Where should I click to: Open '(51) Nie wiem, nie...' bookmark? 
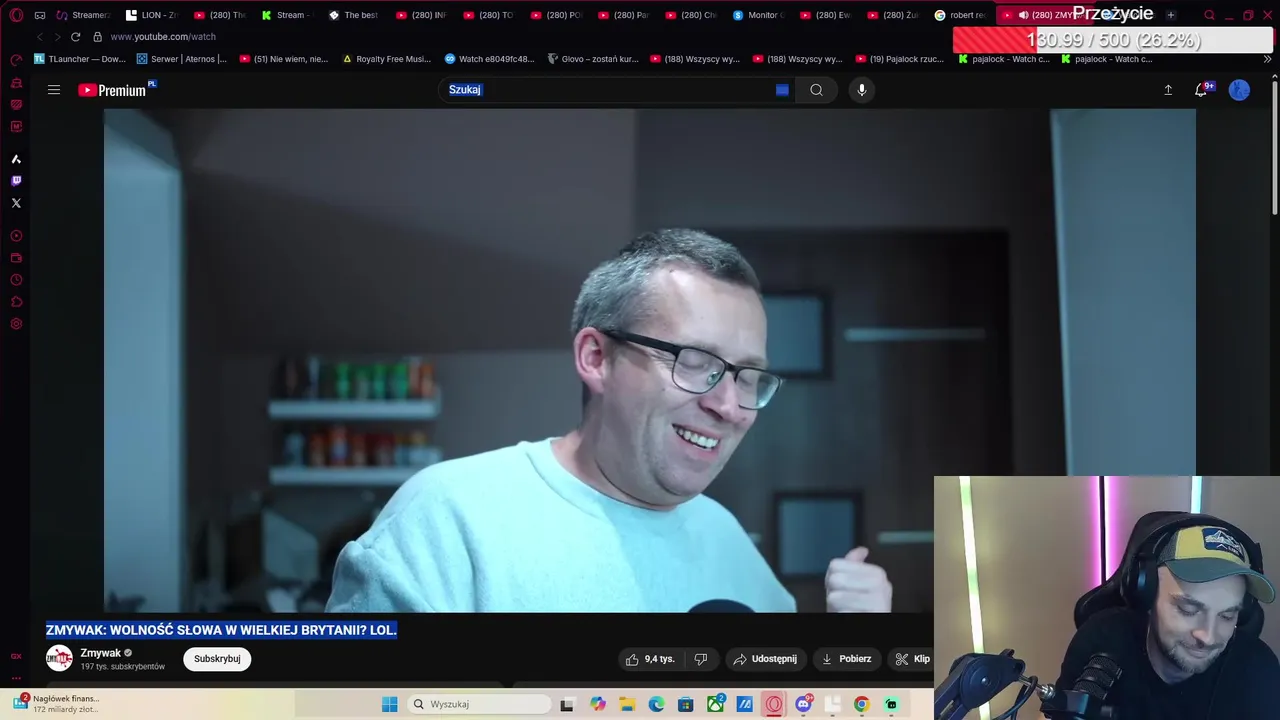pos(284,59)
